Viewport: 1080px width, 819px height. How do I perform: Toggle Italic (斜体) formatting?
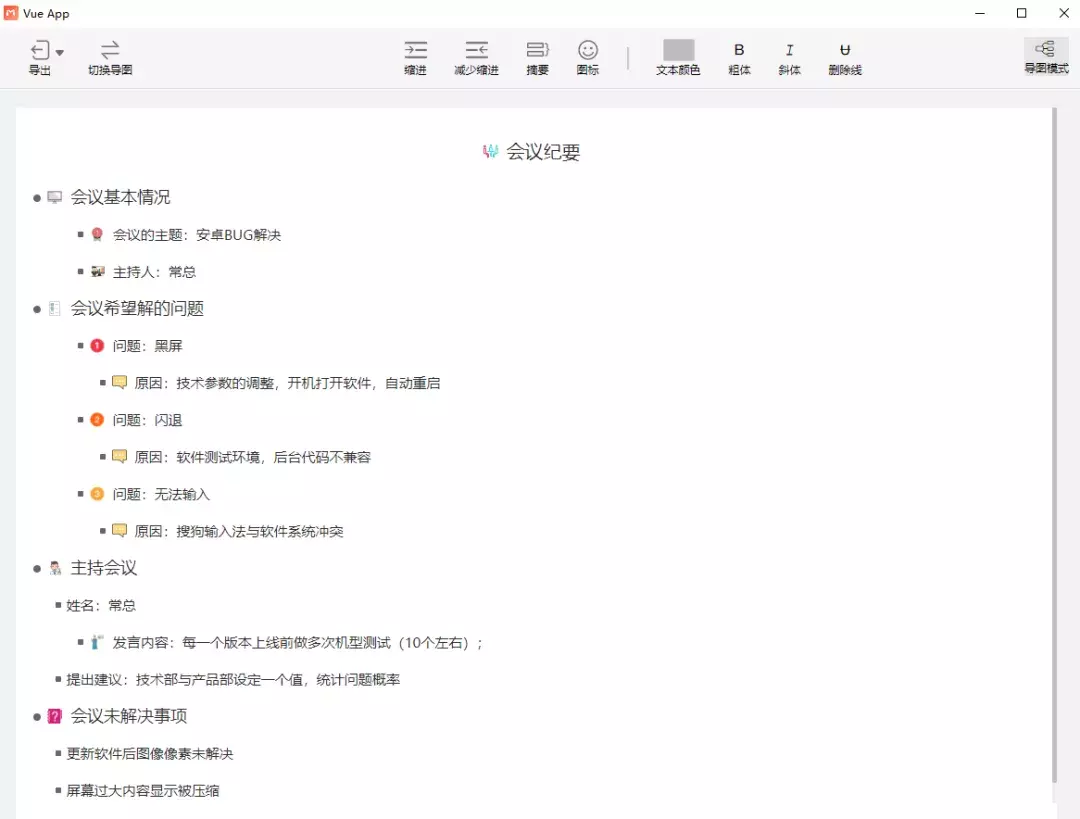[789, 50]
